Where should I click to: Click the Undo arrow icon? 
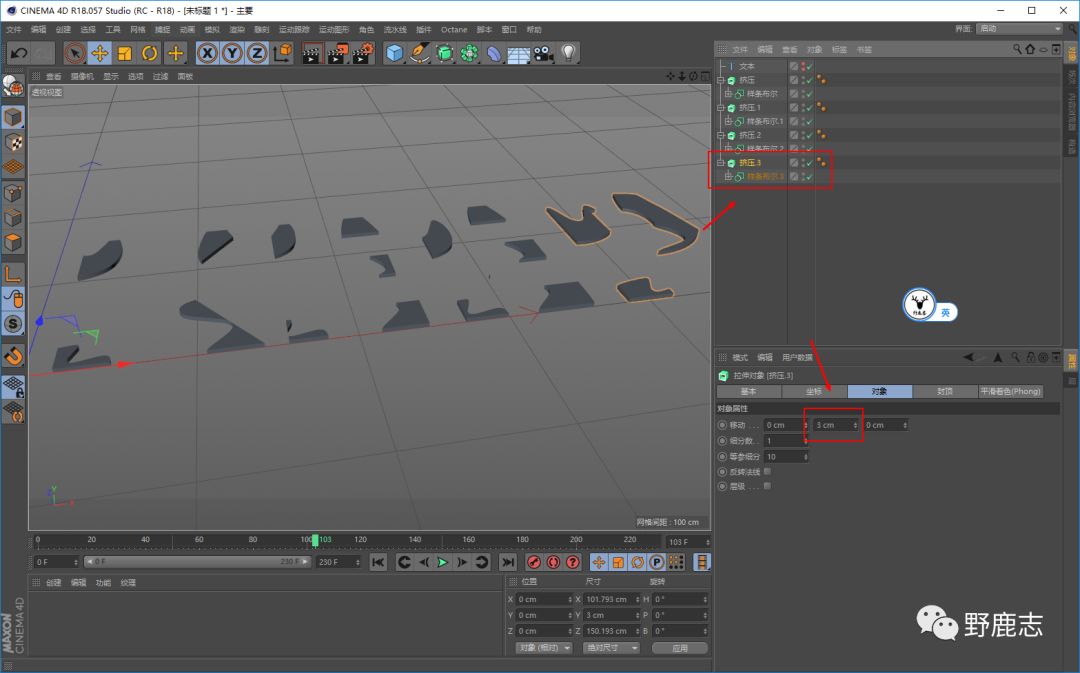click(x=17, y=53)
